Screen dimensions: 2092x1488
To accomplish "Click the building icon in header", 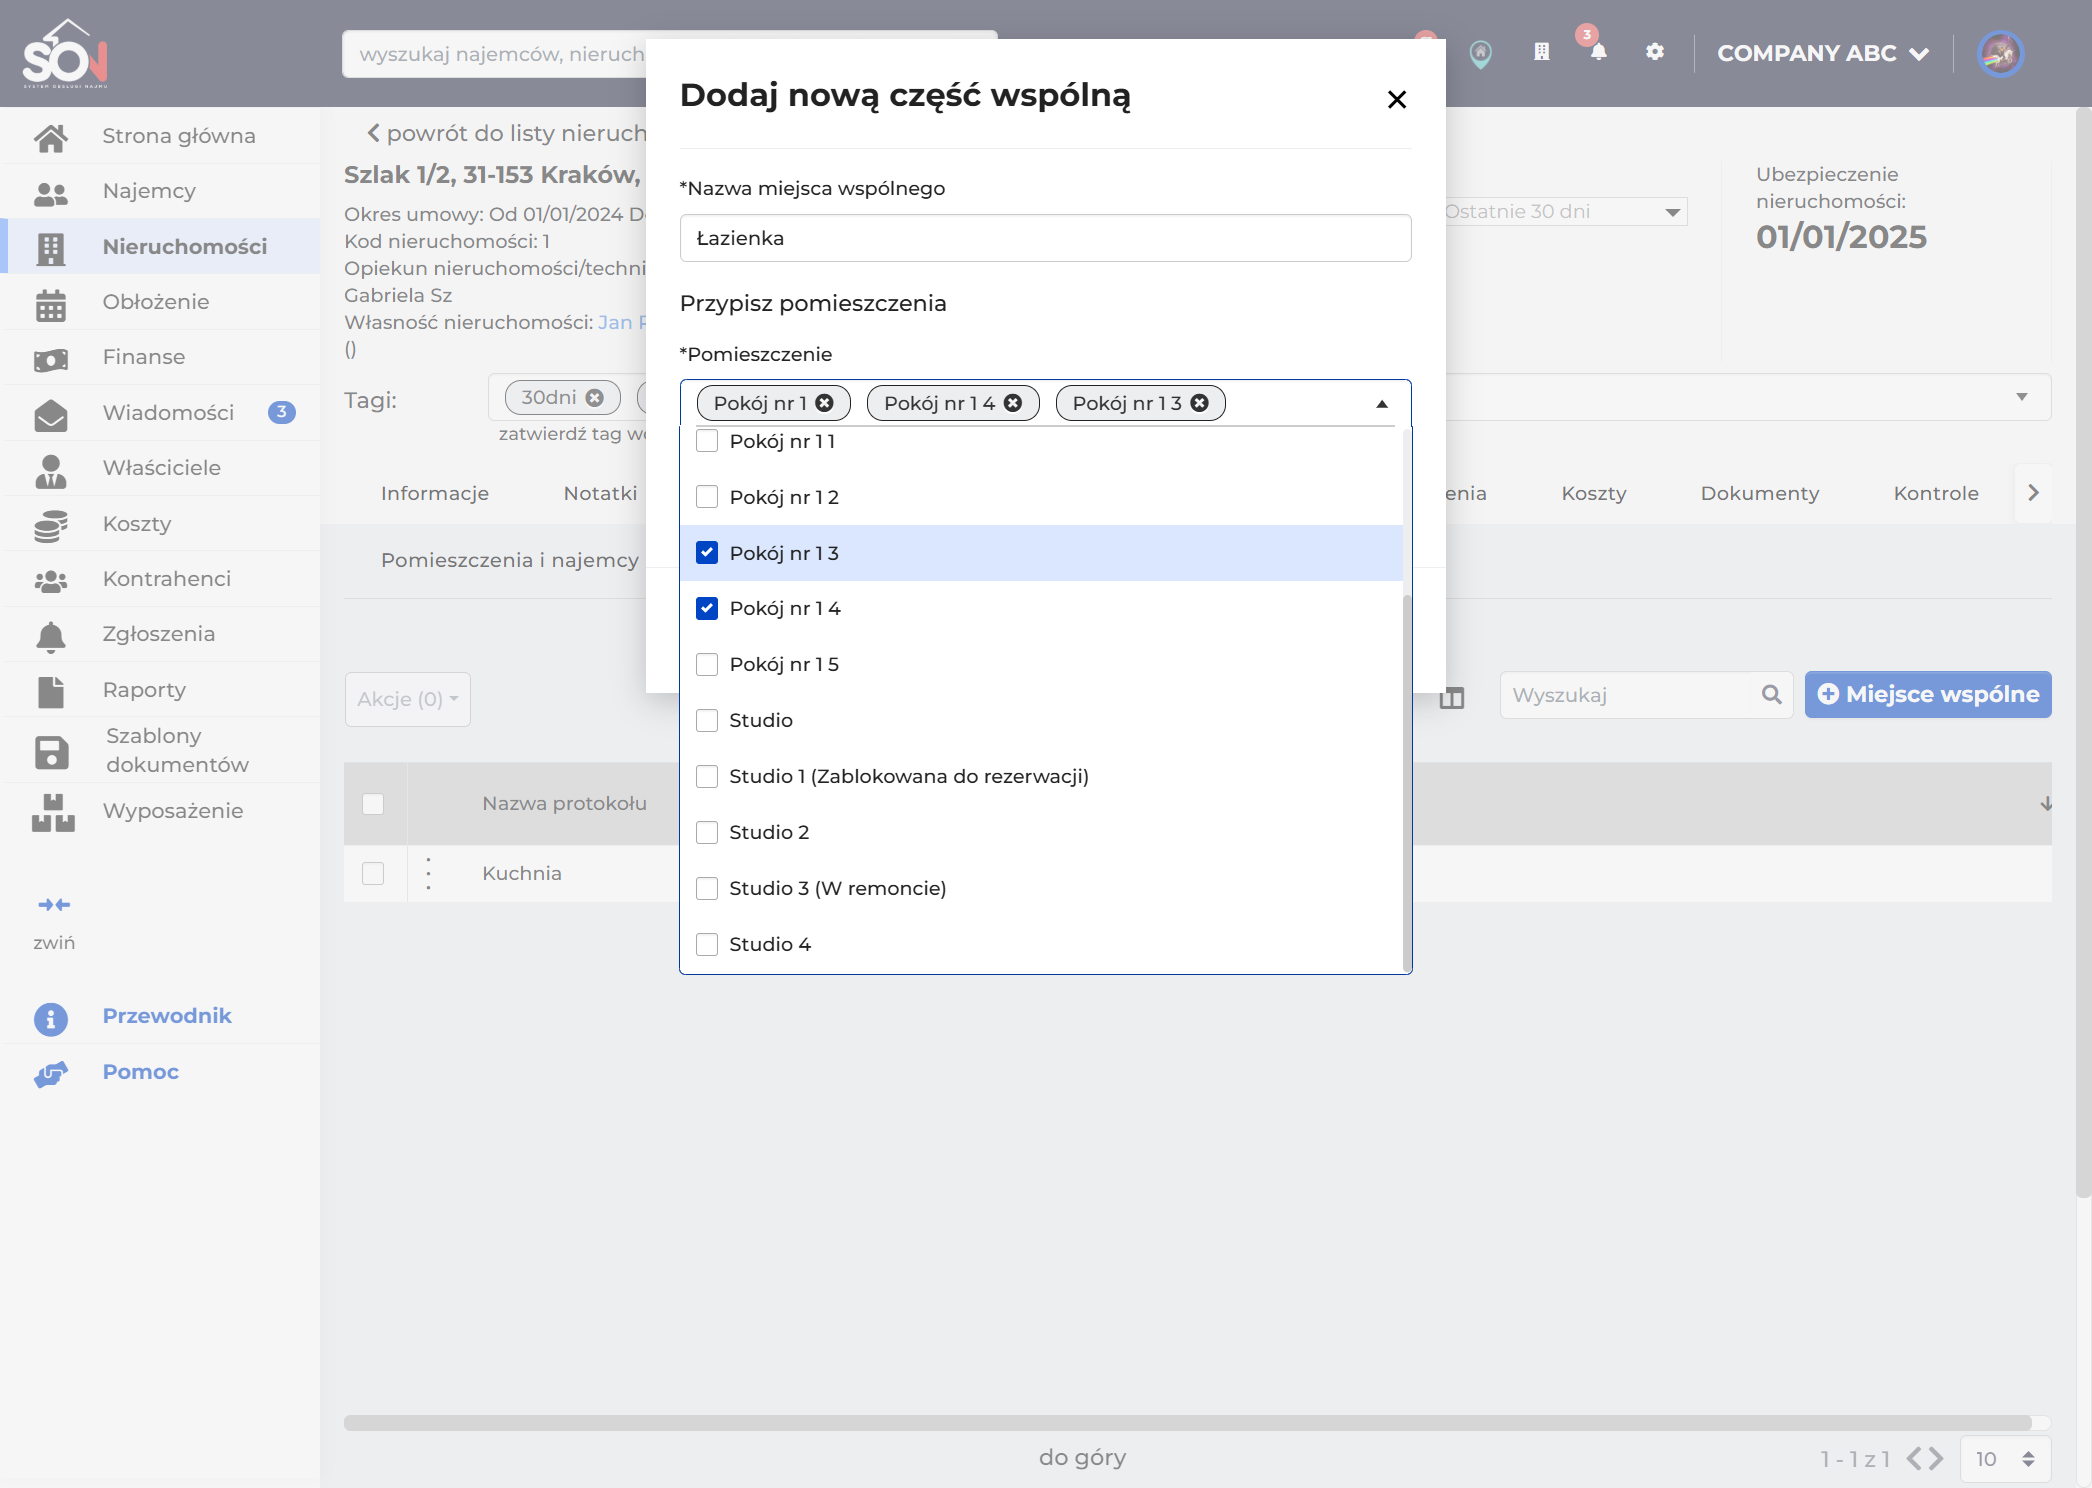I will point(1541,52).
